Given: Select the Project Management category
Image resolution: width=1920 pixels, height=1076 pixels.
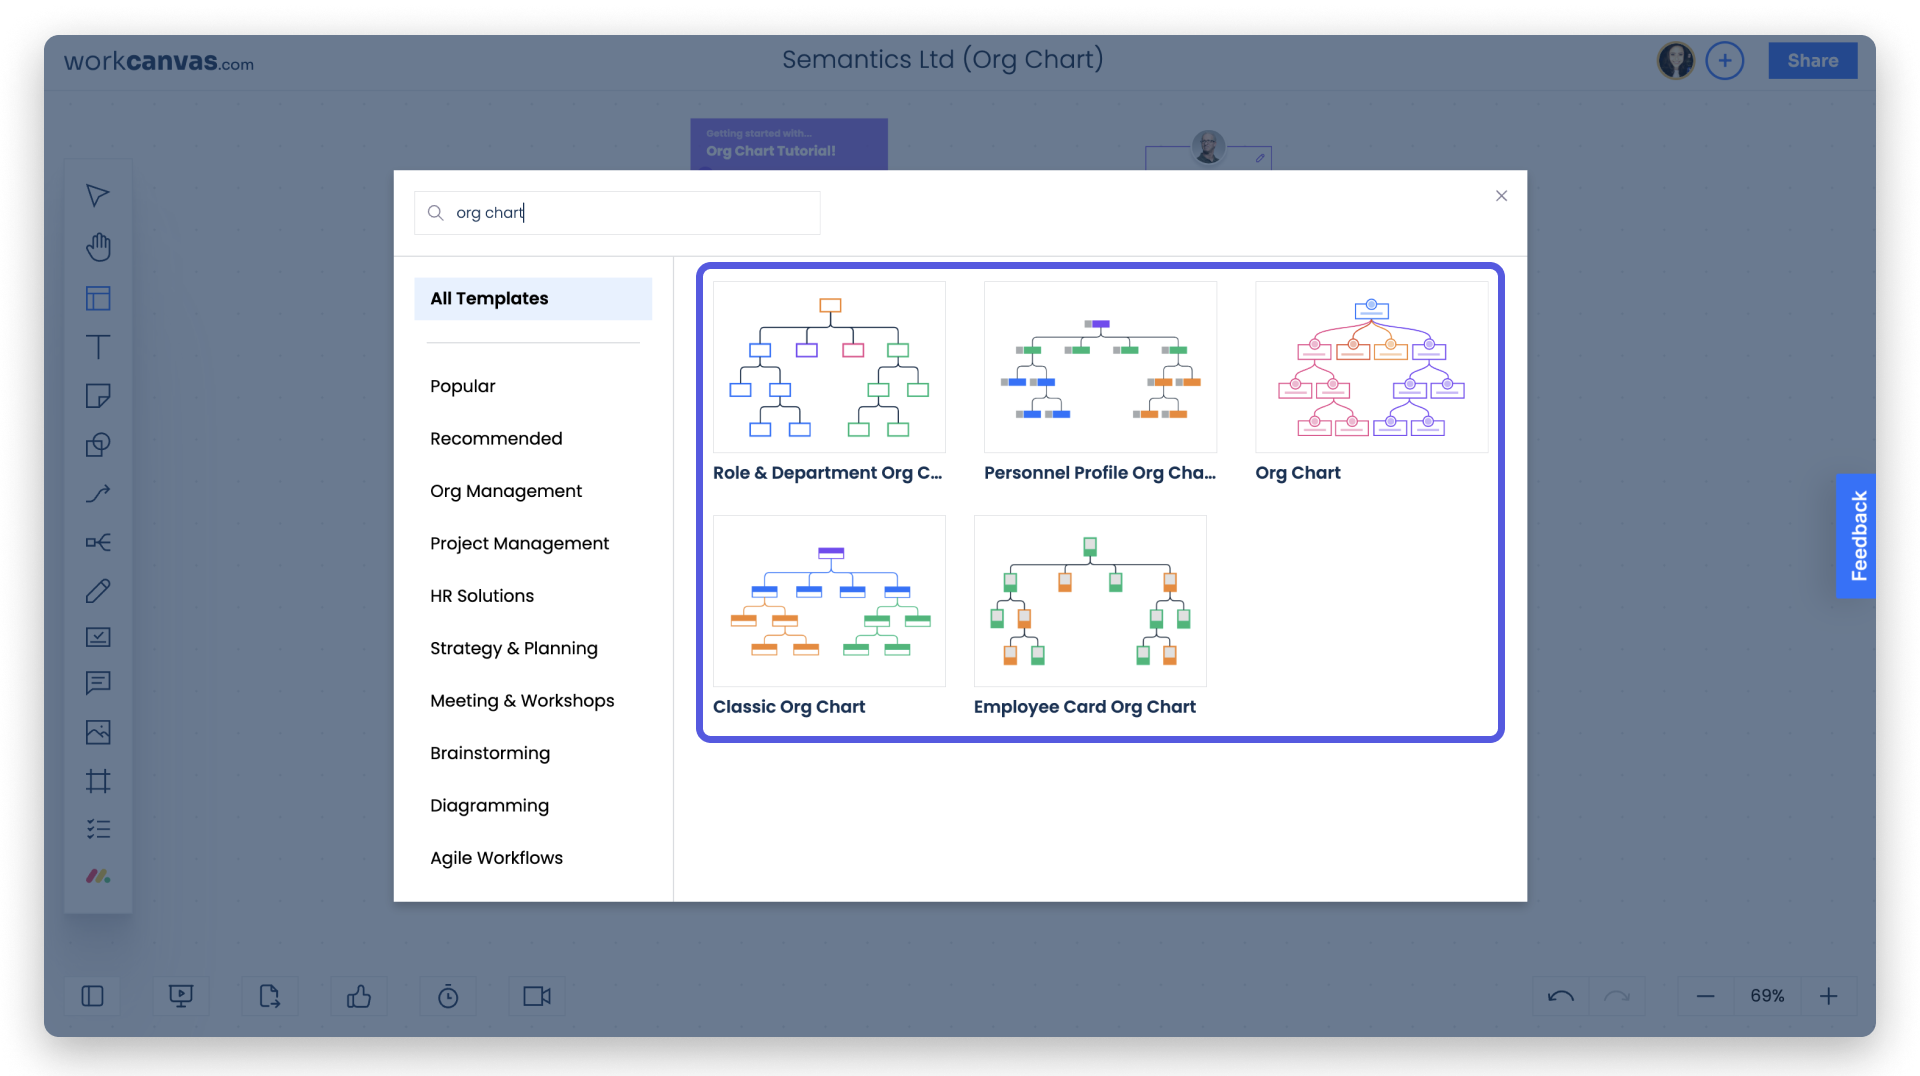Looking at the screenshot, I should [x=519, y=544].
